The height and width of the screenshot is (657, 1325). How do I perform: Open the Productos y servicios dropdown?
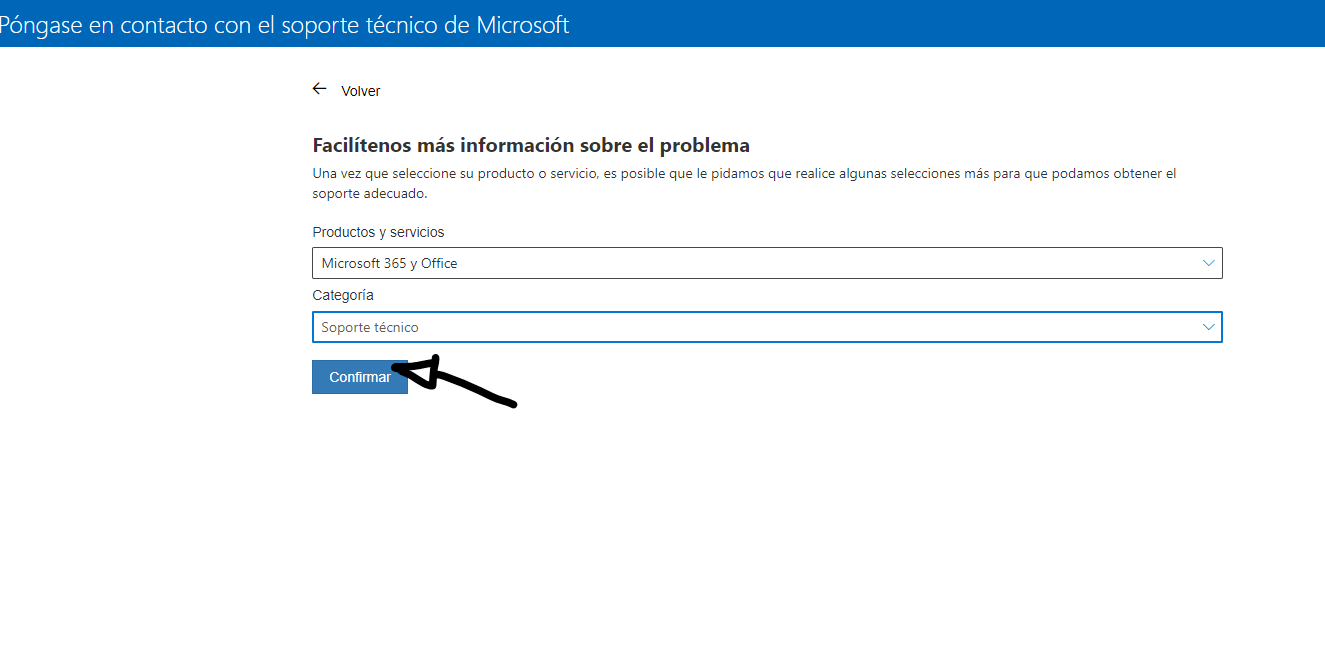point(767,263)
